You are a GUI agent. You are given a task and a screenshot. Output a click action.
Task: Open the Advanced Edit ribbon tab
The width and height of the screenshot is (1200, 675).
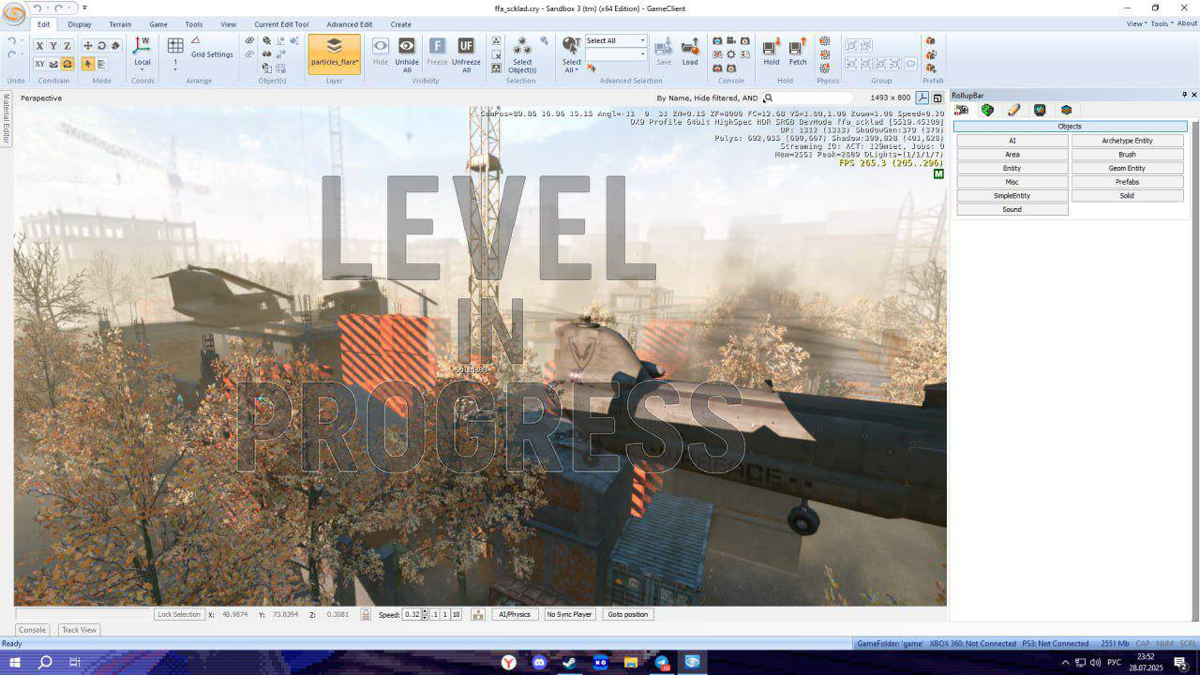349,24
